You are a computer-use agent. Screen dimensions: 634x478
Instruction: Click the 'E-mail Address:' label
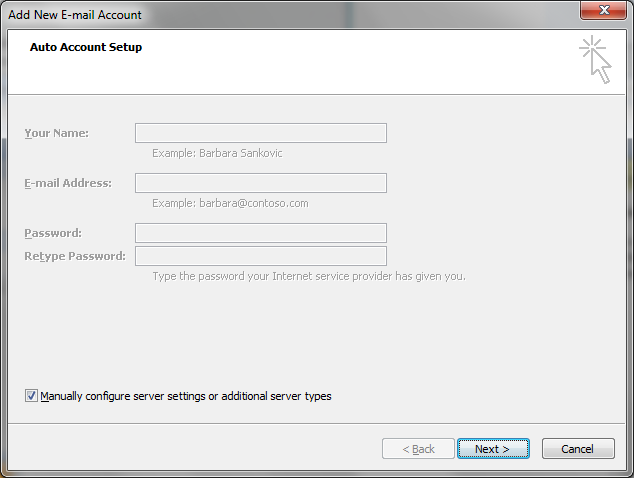(68, 183)
